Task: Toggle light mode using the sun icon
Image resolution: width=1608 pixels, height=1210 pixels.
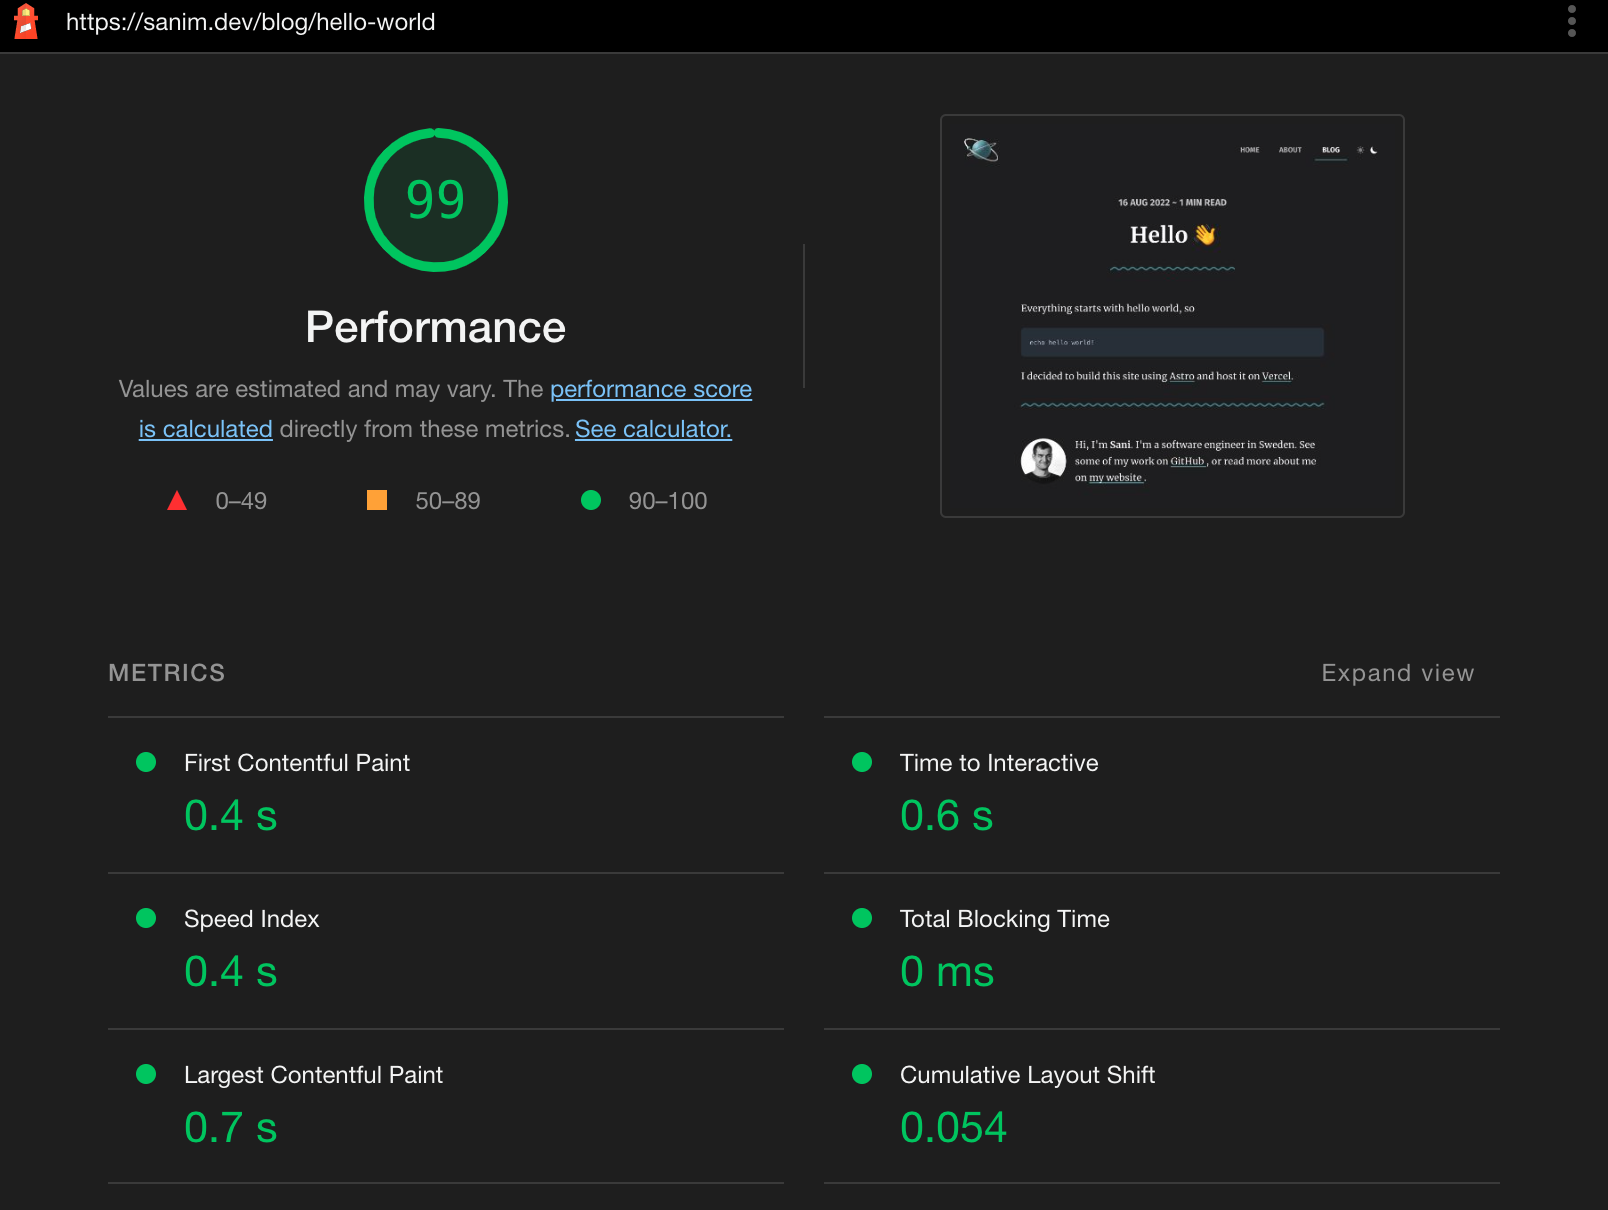Action: (1361, 150)
